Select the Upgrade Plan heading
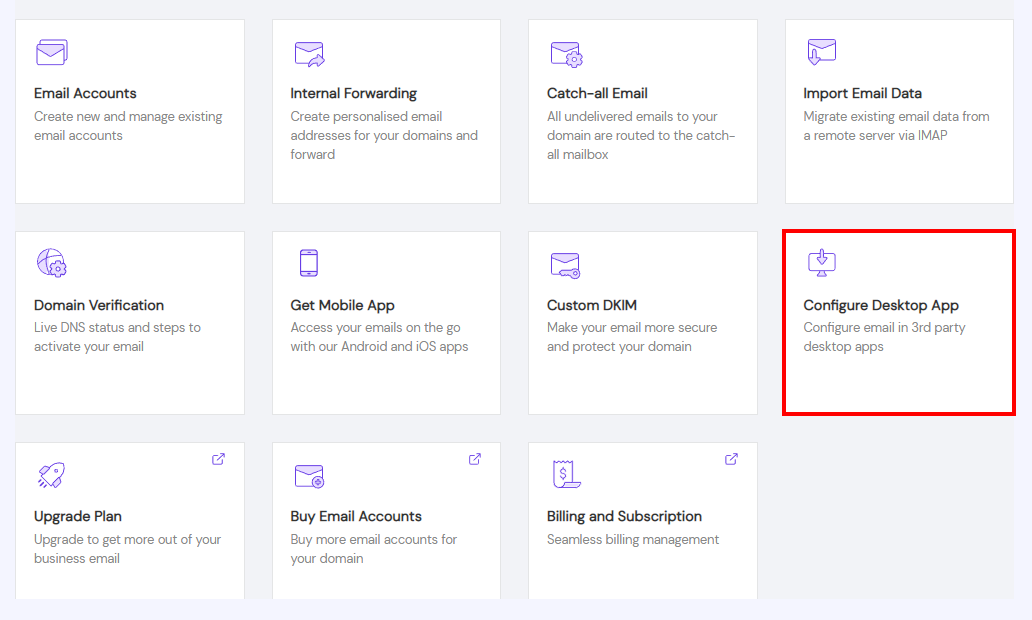The image size is (1032, 620). click(78, 517)
